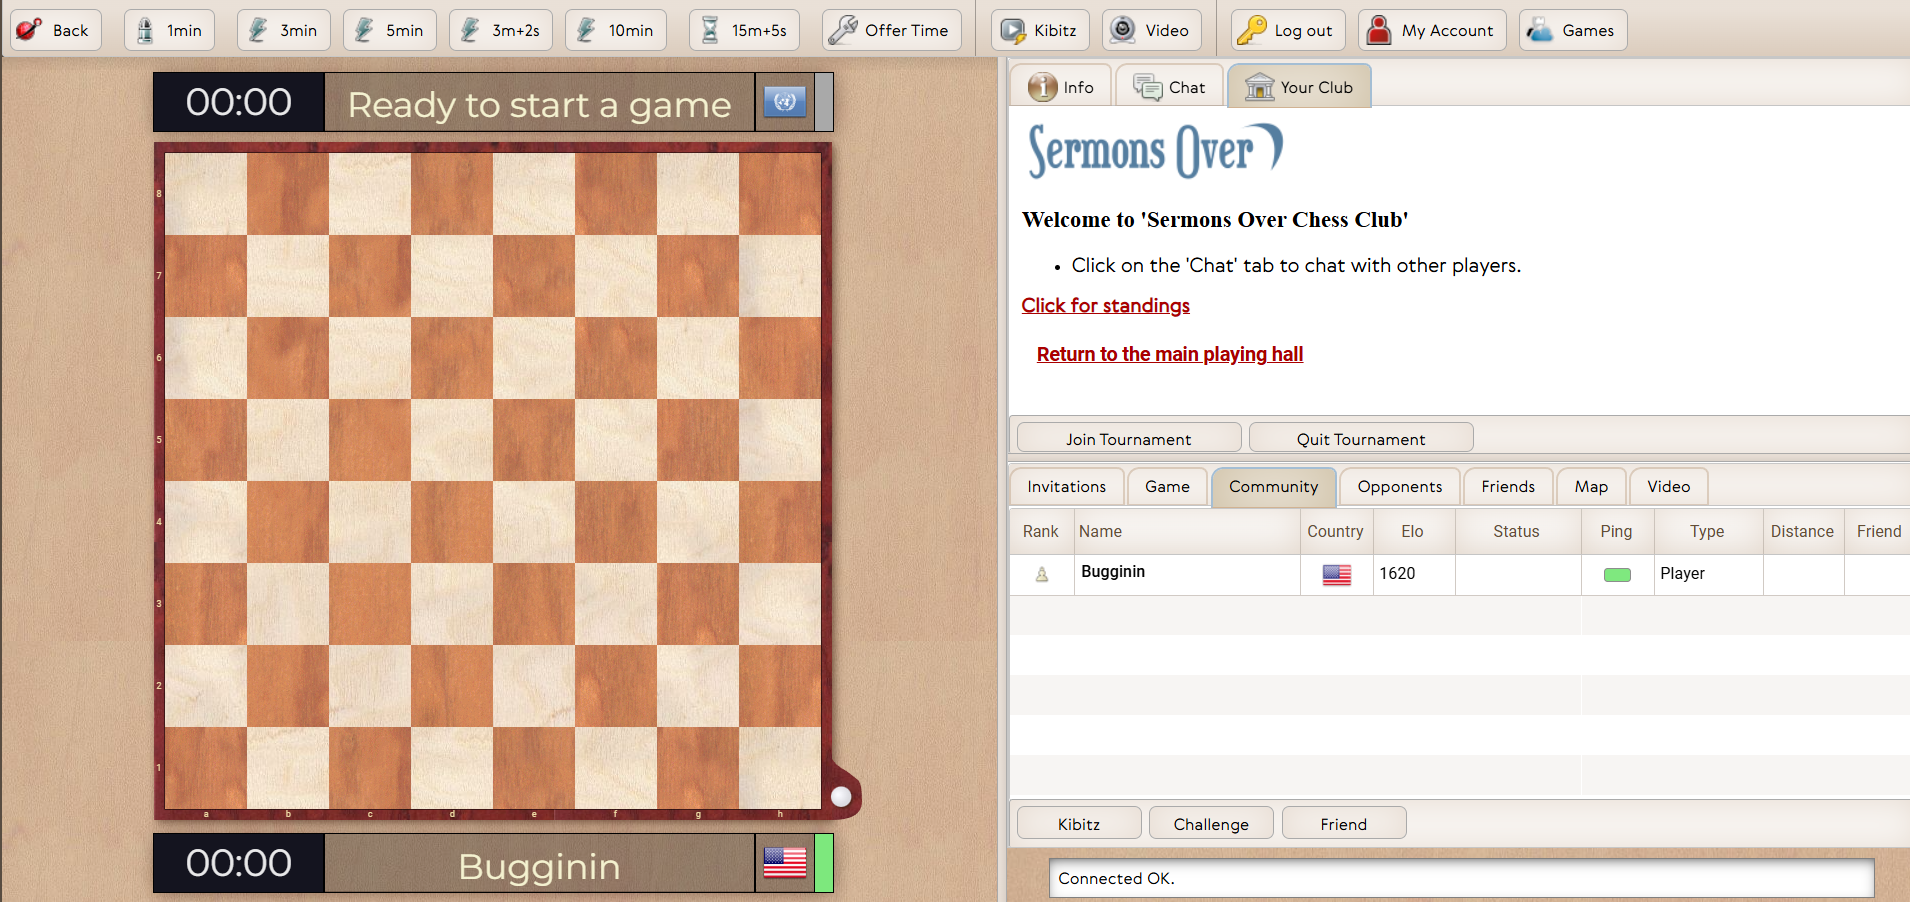
Task: Choose the 3min blitz time control
Action: (x=284, y=30)
